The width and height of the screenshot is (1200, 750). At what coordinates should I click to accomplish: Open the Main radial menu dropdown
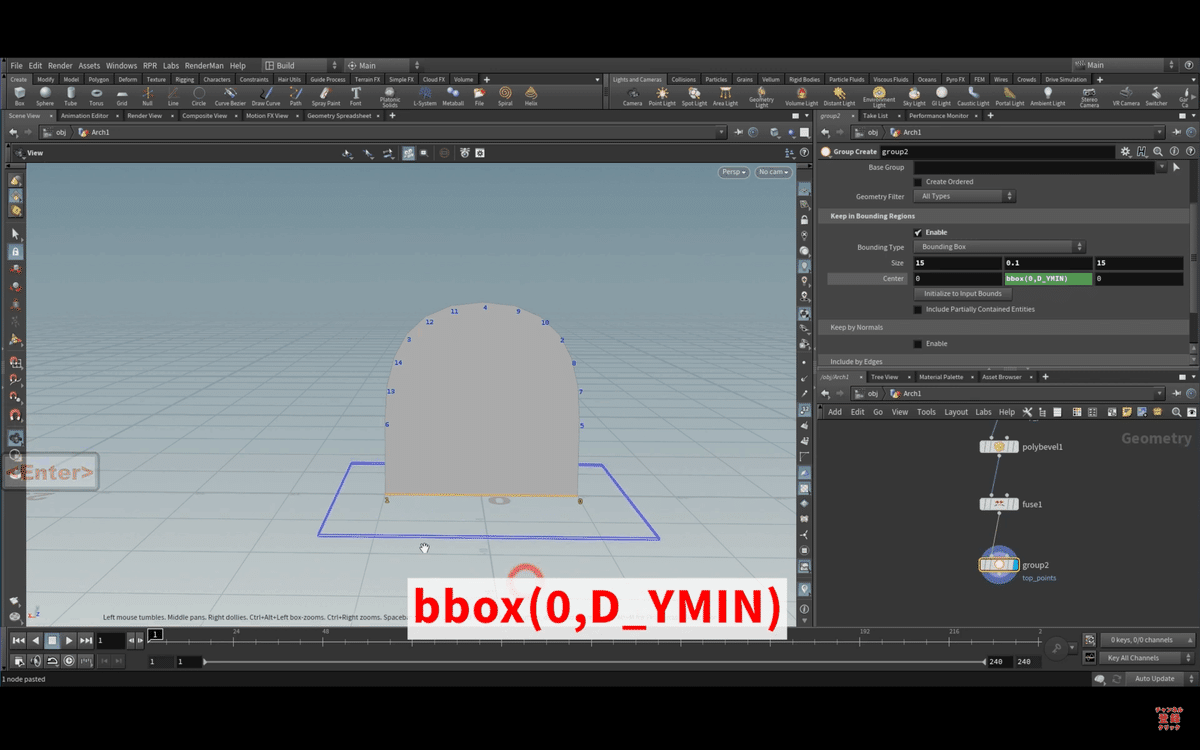click(x=383, y=66)
